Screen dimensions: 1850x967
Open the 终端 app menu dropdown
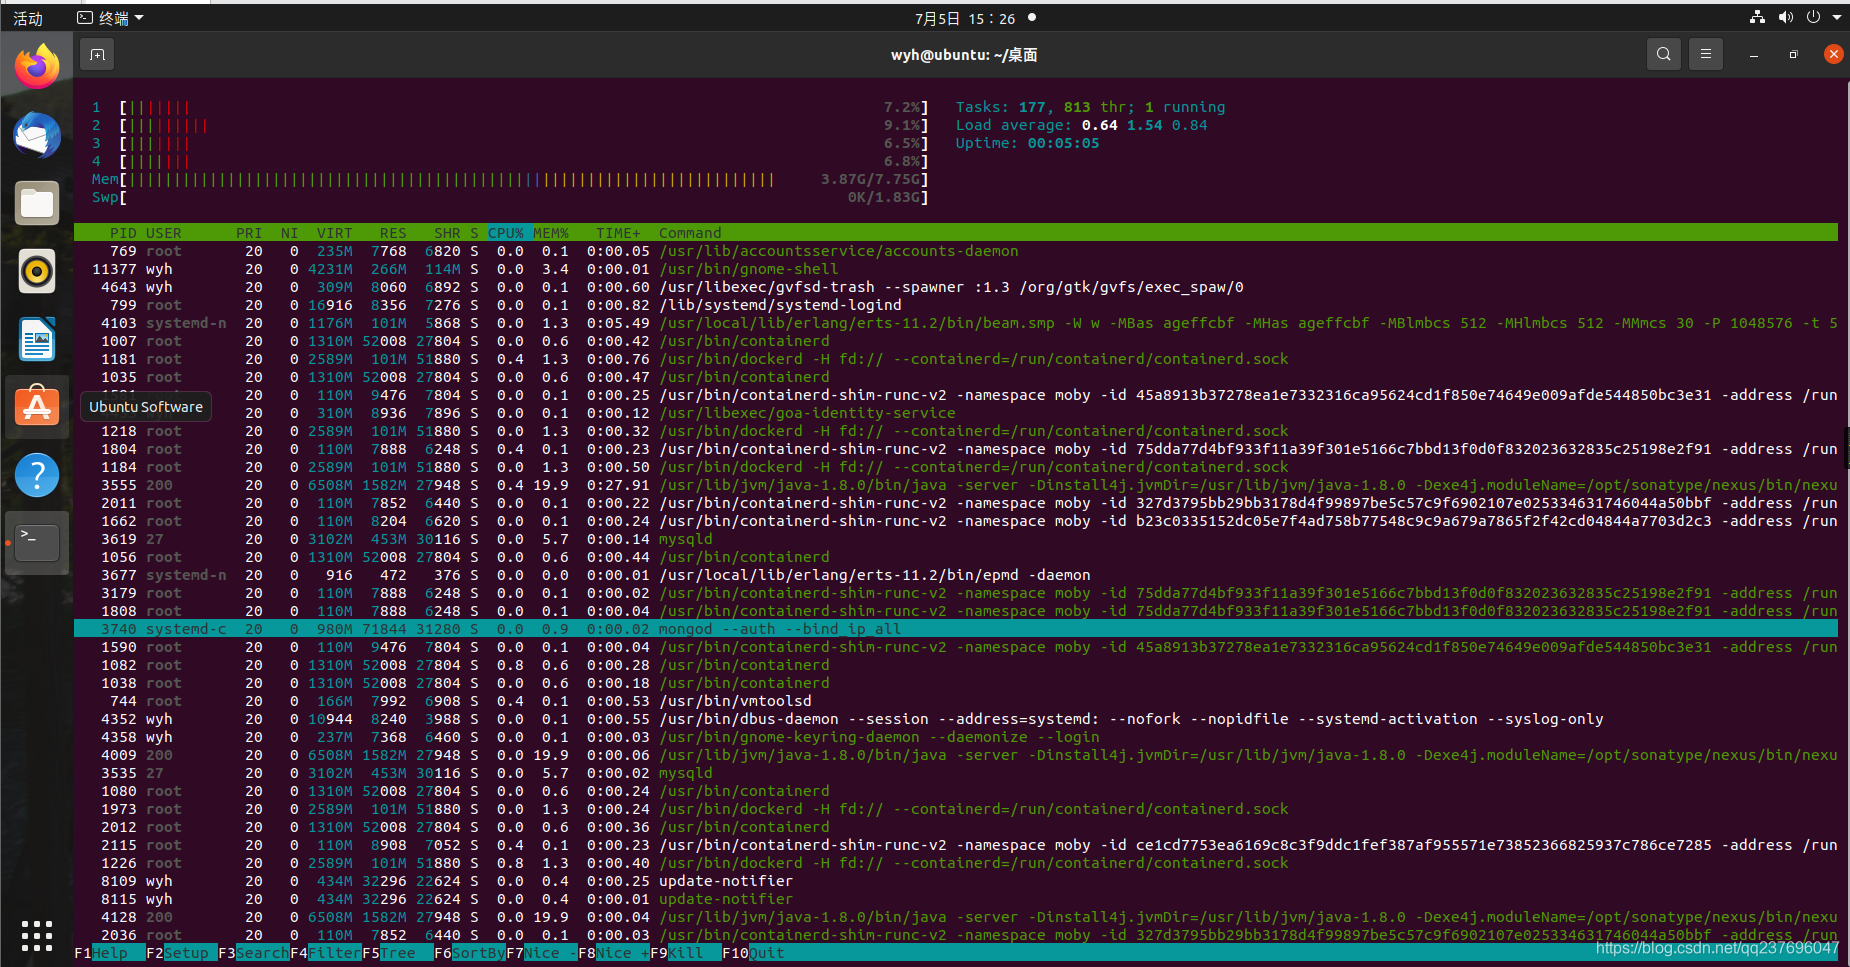111,18
